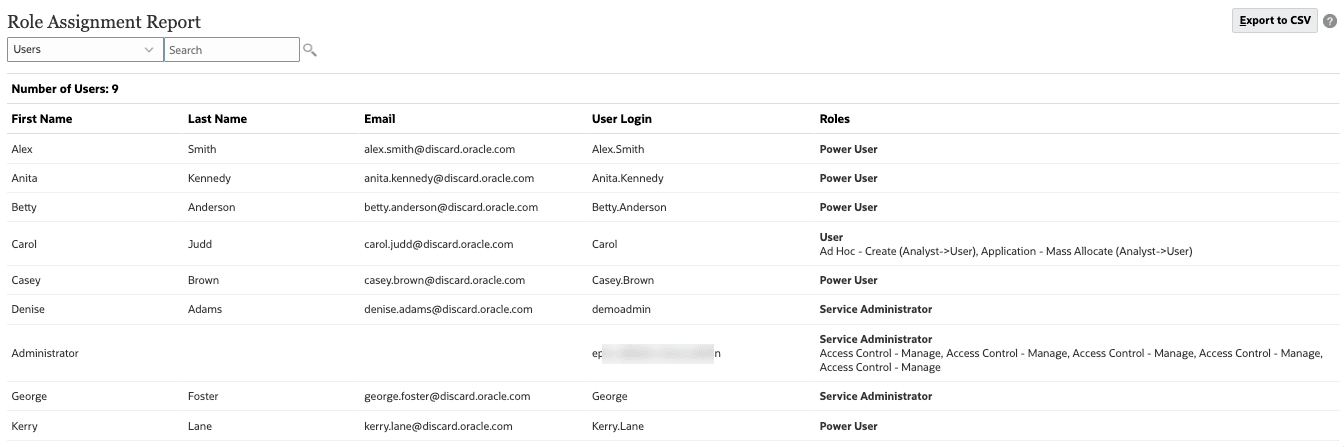Click Administrator in First Name column
The height and width of the screenshot is (447, 1344).
click(45, 353)
